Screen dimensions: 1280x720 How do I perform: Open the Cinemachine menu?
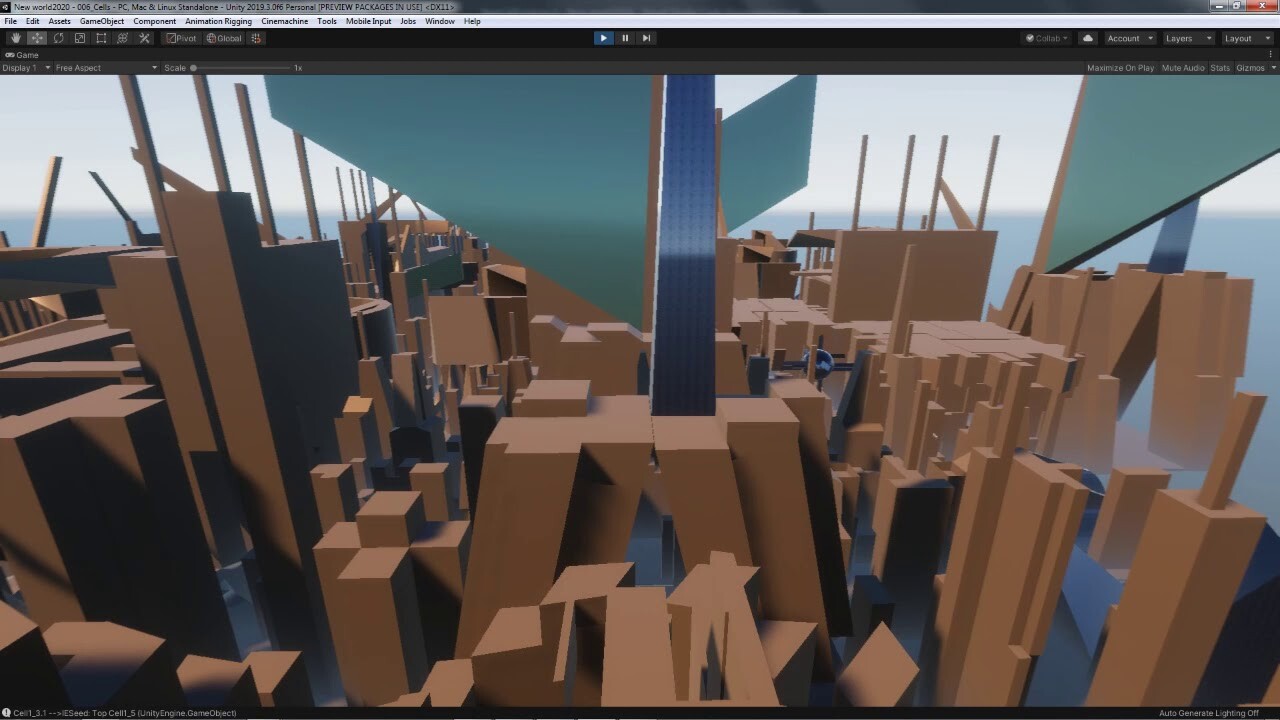click(x=285, y=20)
